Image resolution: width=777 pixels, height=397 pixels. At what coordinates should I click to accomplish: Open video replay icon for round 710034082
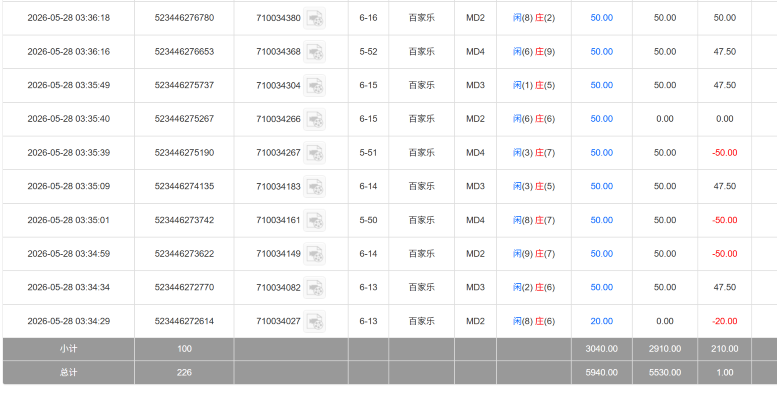314,288
